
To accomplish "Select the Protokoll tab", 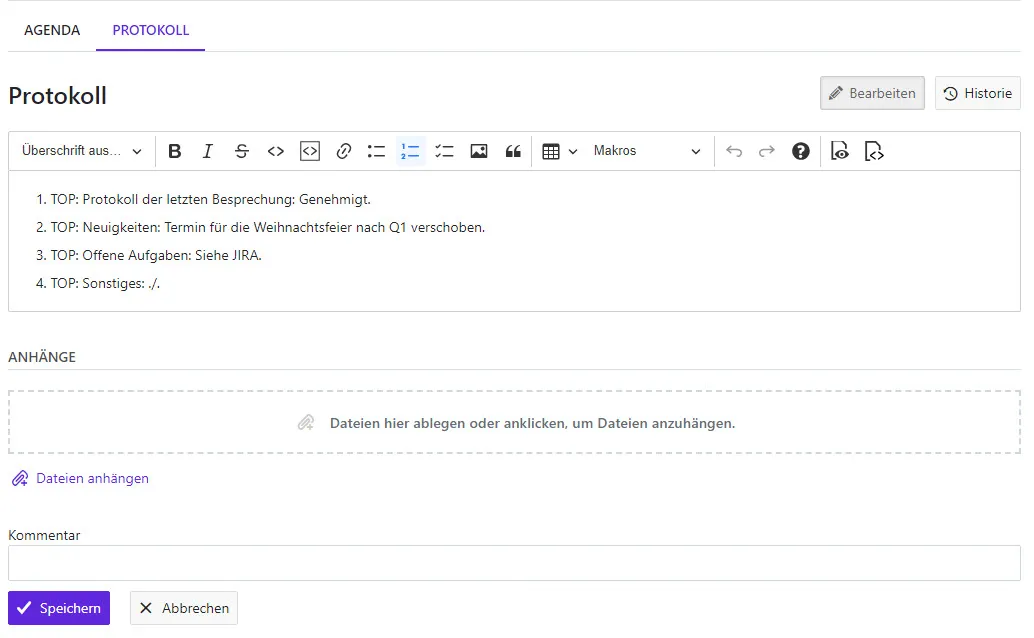I will [x=151, y=30].
